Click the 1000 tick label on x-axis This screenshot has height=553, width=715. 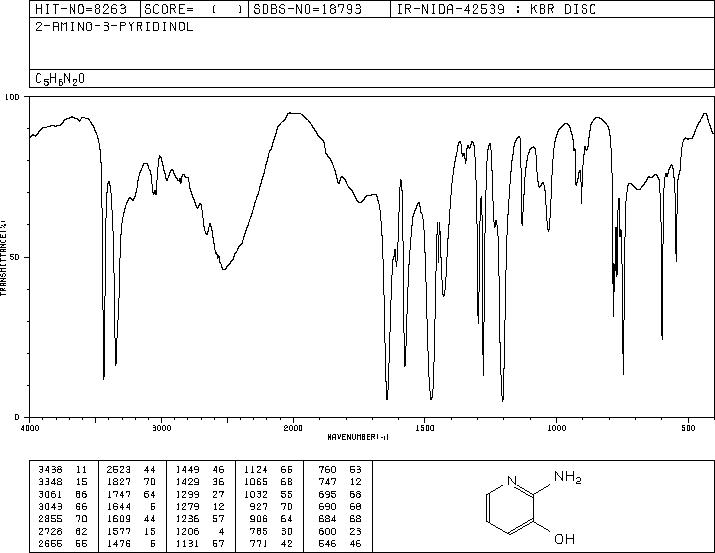[x=556, y=428]
